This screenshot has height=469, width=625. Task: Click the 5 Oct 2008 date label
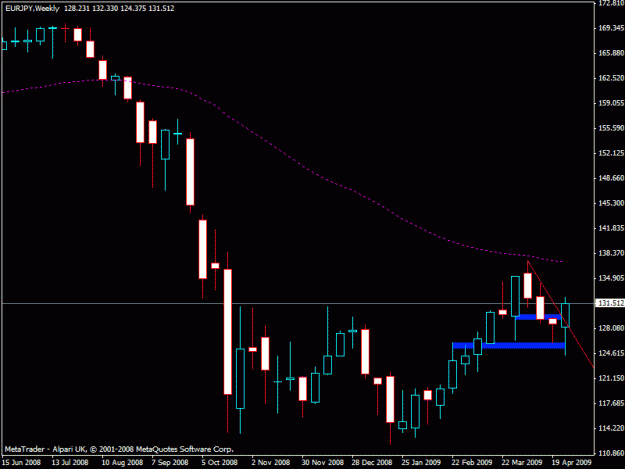click(219, 463)
